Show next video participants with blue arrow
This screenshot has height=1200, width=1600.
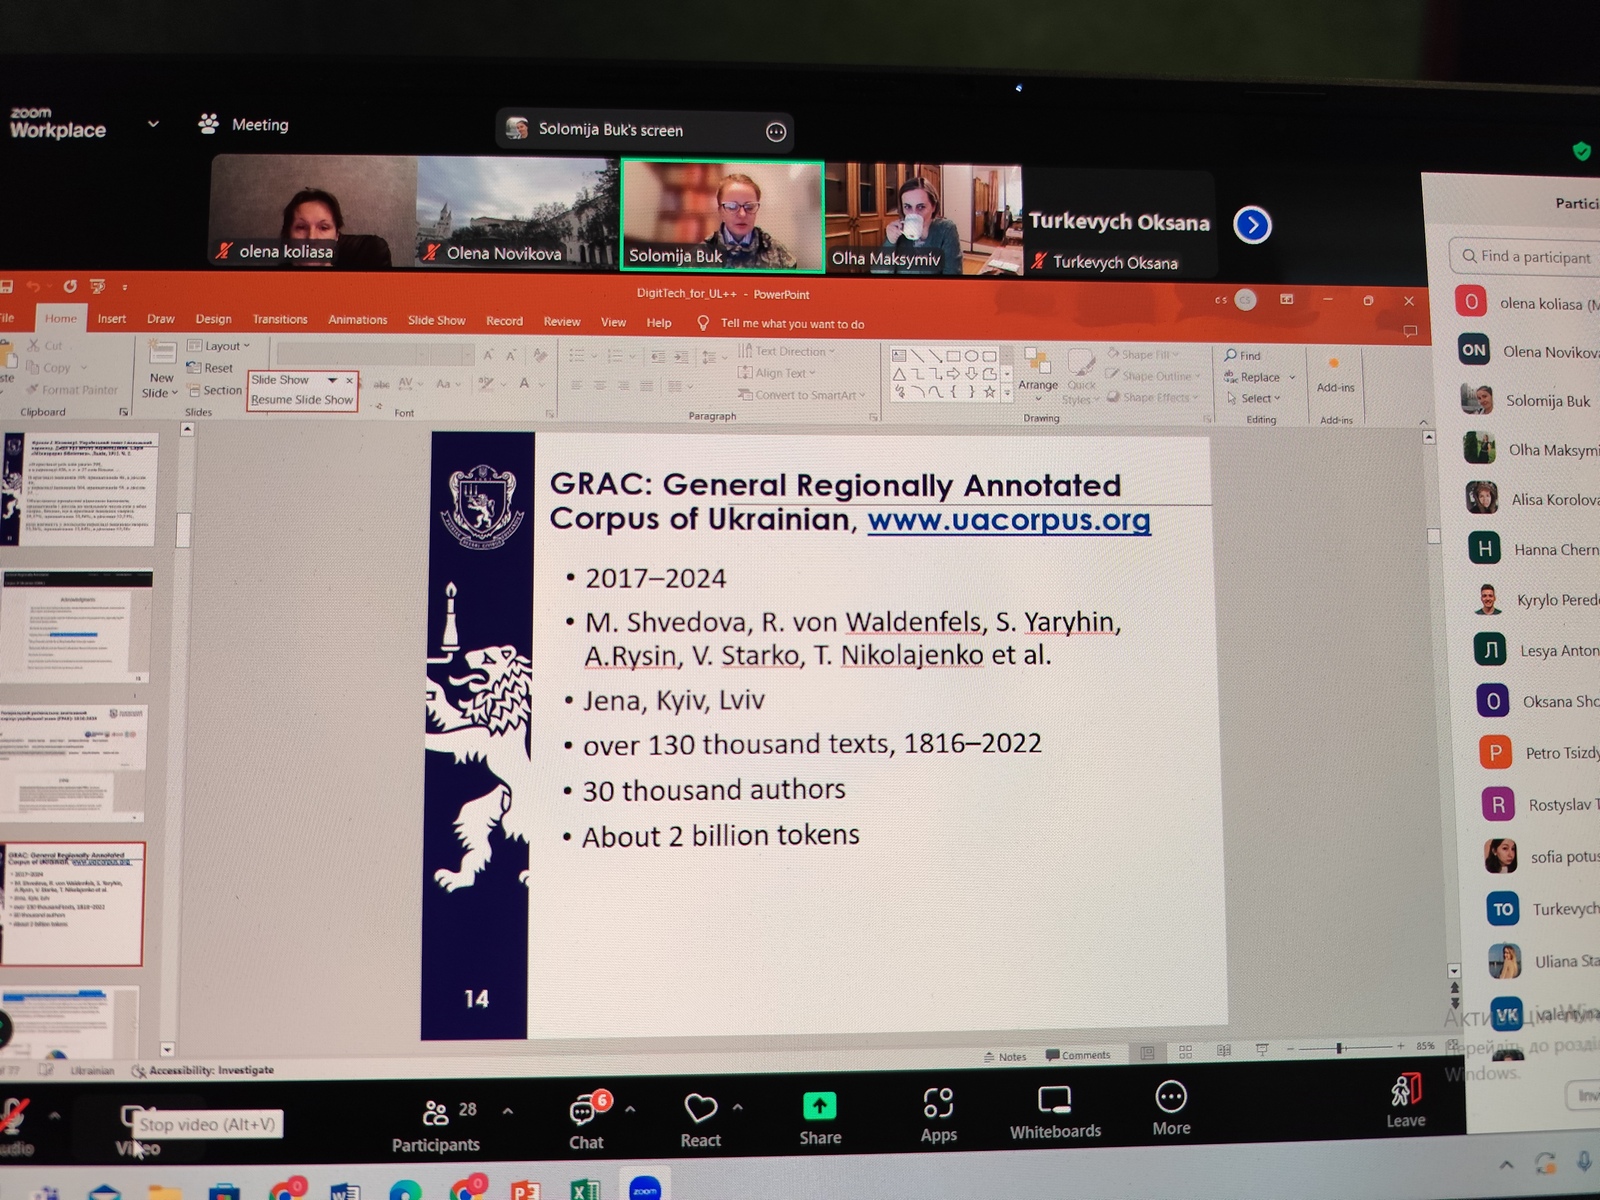pos(1252,225)
